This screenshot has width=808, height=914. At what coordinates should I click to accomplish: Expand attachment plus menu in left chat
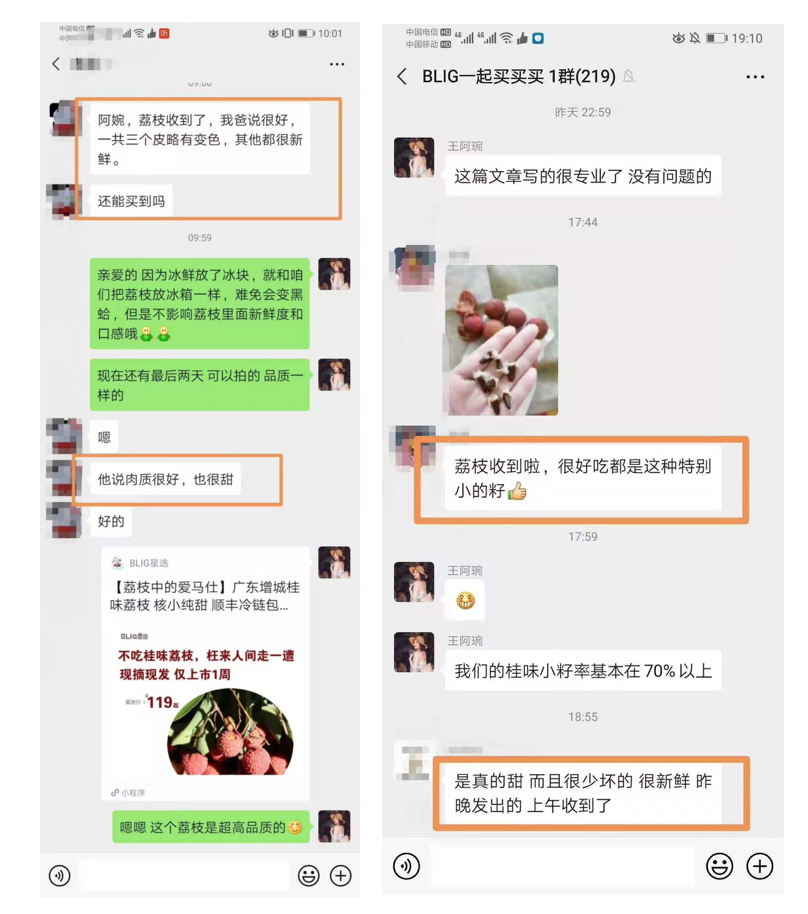(x=341, y=875)
